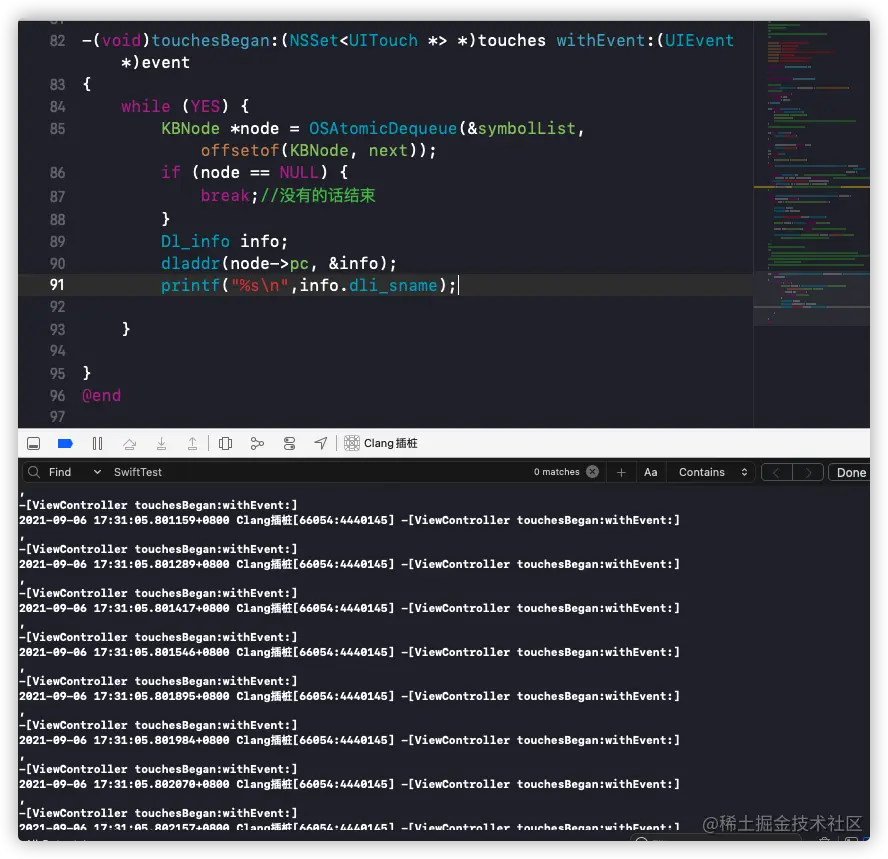Viewport: 888px width, 859px height.
Task: Add a search pattern with the plus icon
Action: [x=621, y=472]
